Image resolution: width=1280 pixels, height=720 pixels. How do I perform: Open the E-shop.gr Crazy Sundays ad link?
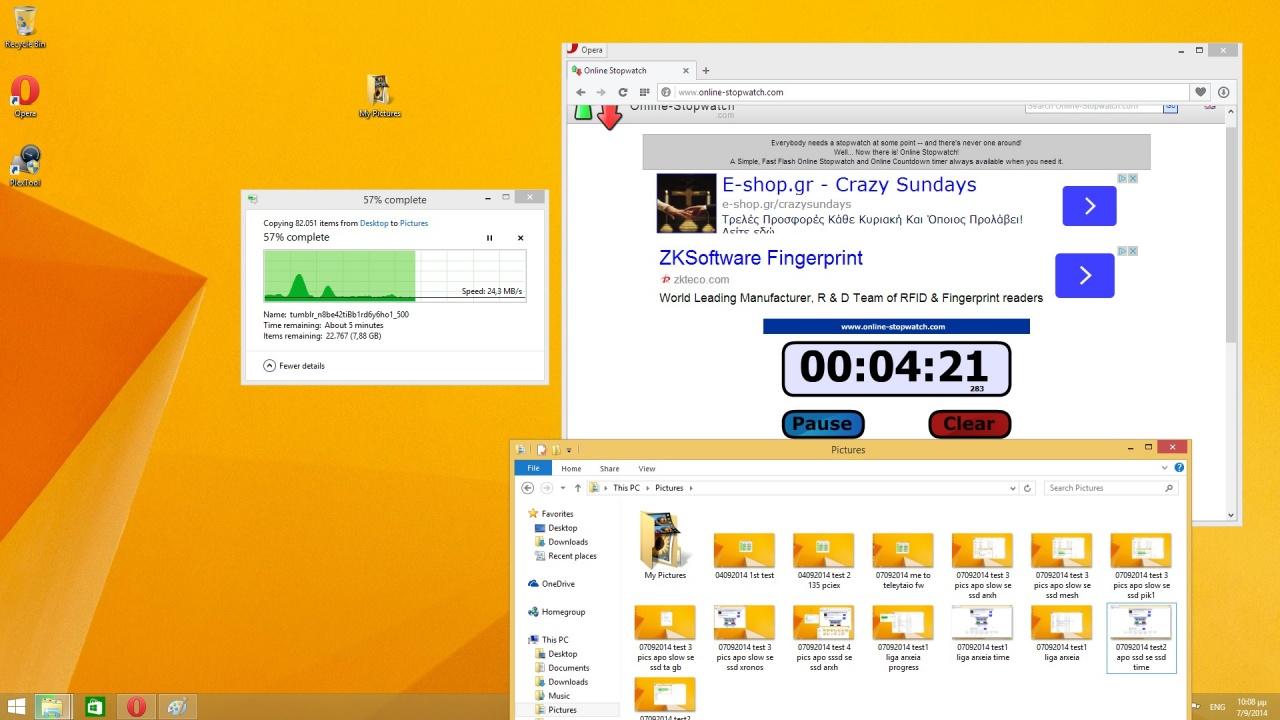pyautogui.click(x=849, y=185)
